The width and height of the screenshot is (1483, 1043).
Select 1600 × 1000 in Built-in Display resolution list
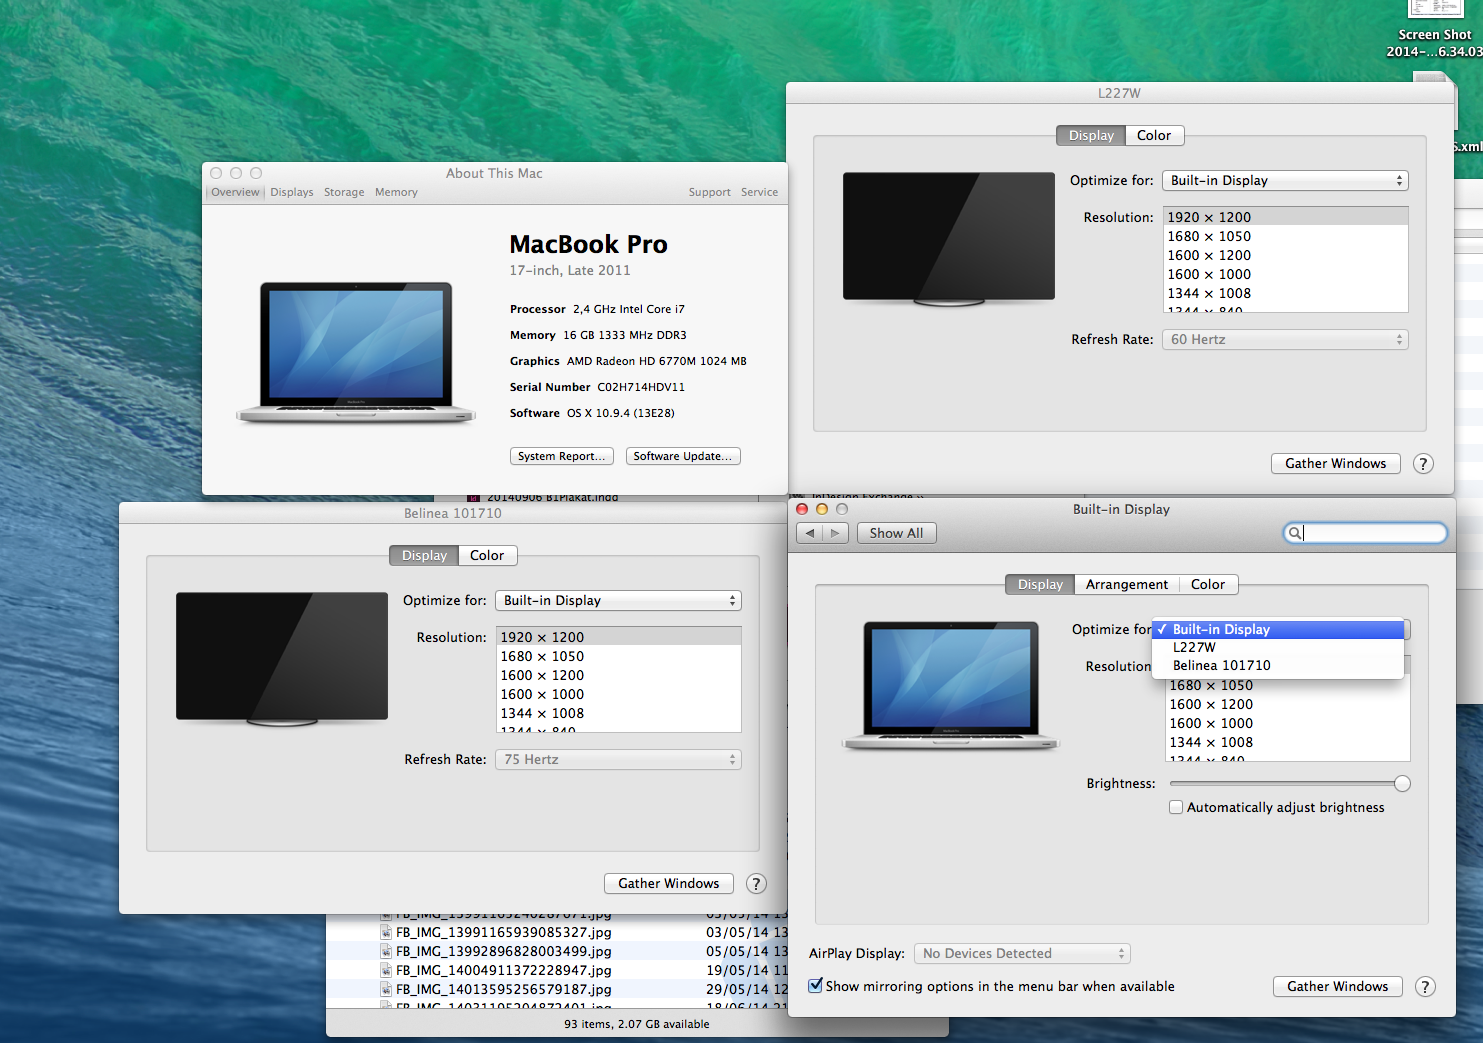[1288, 723]
